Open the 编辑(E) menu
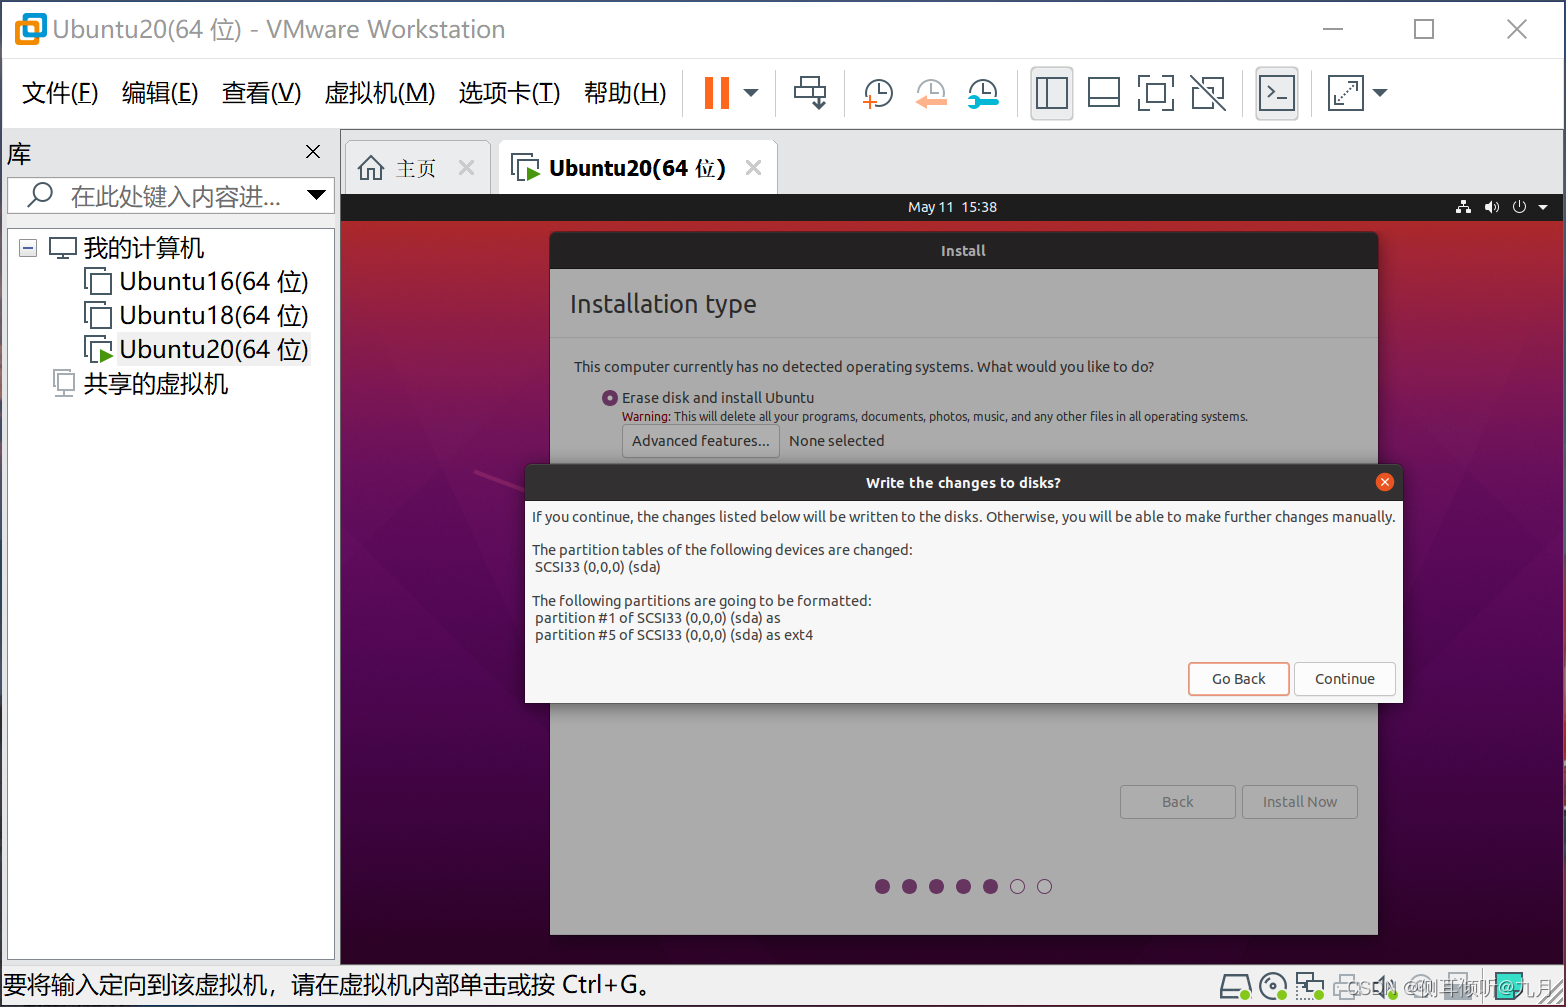The image size is (1566, 1007). (160, 93)
